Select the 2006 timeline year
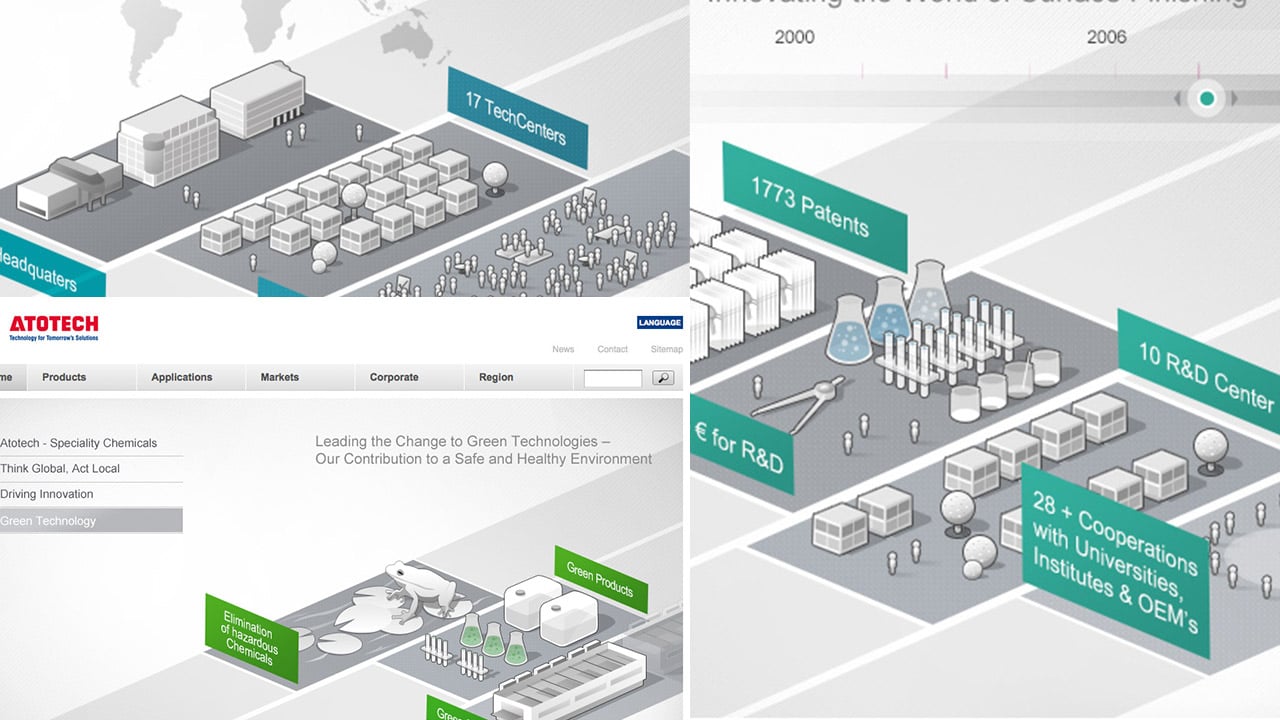The image size is (1280, 720). point(1106,37)
